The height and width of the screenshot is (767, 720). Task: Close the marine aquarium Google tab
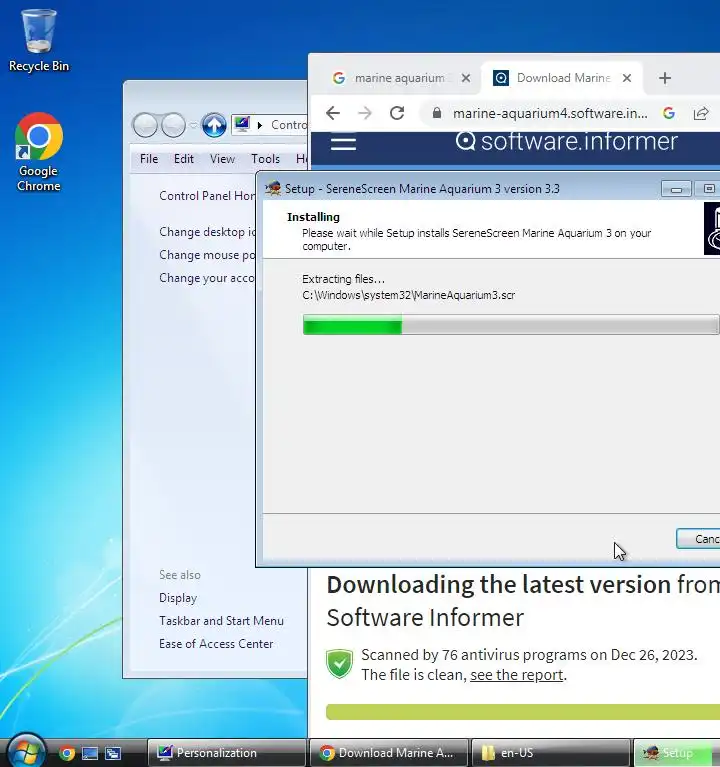466,78
